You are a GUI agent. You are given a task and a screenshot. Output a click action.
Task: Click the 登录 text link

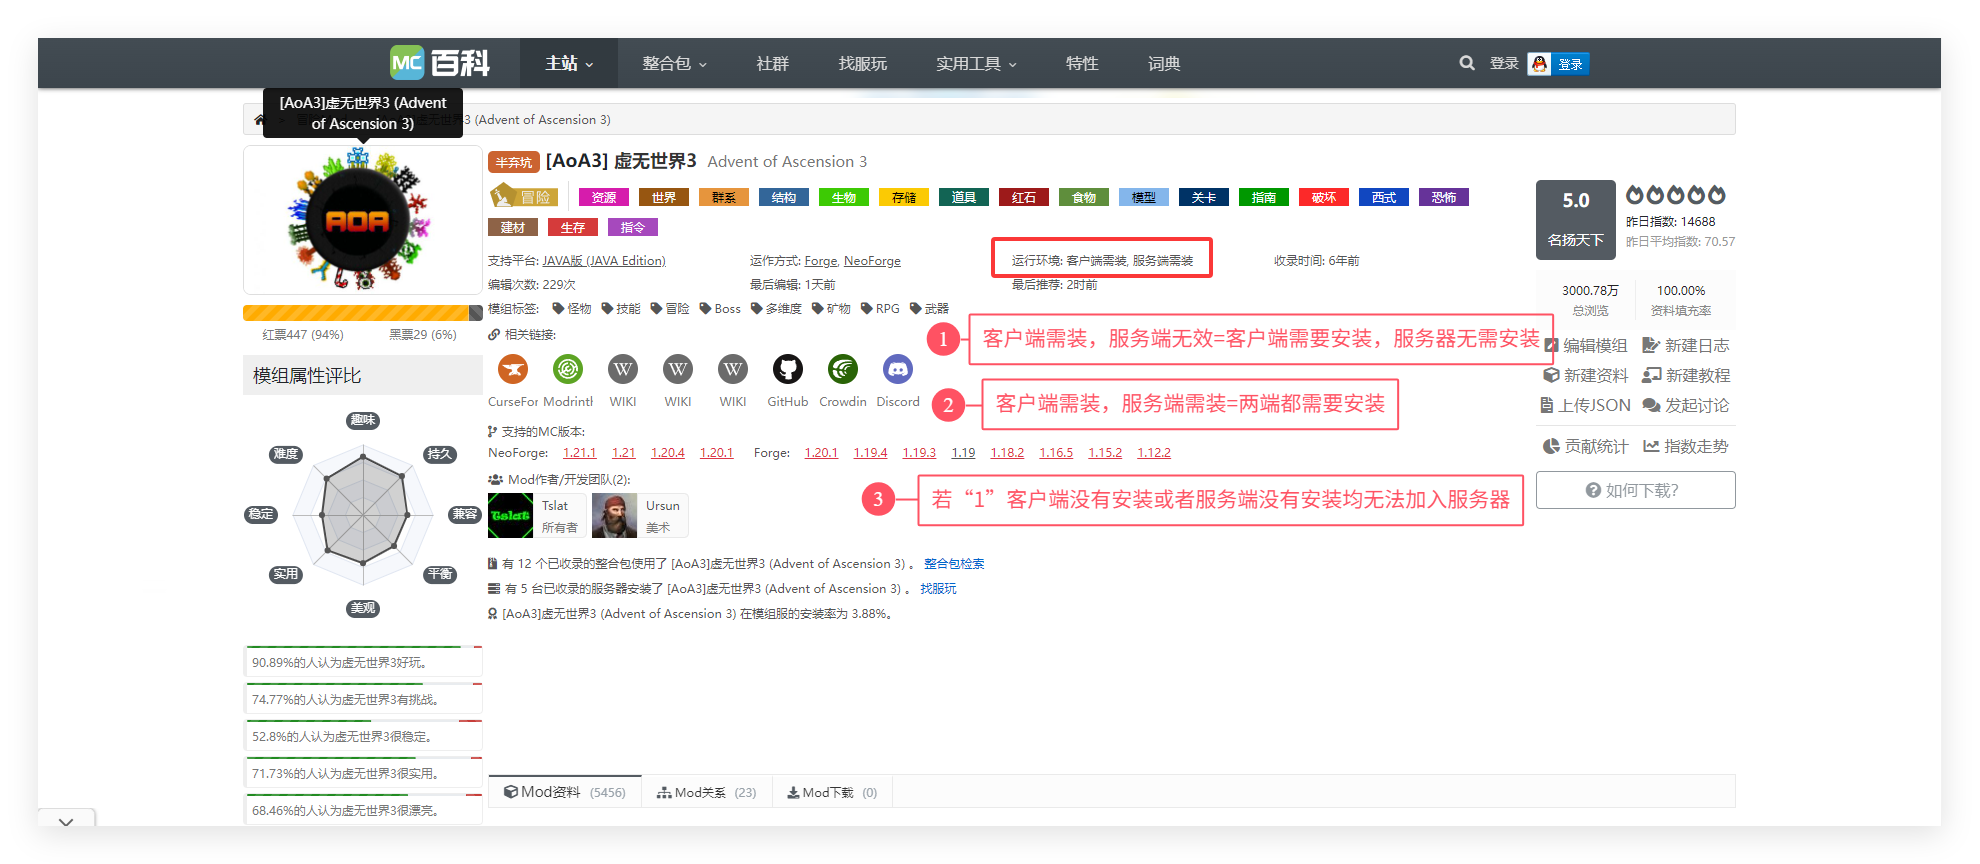coord(1504,63)
